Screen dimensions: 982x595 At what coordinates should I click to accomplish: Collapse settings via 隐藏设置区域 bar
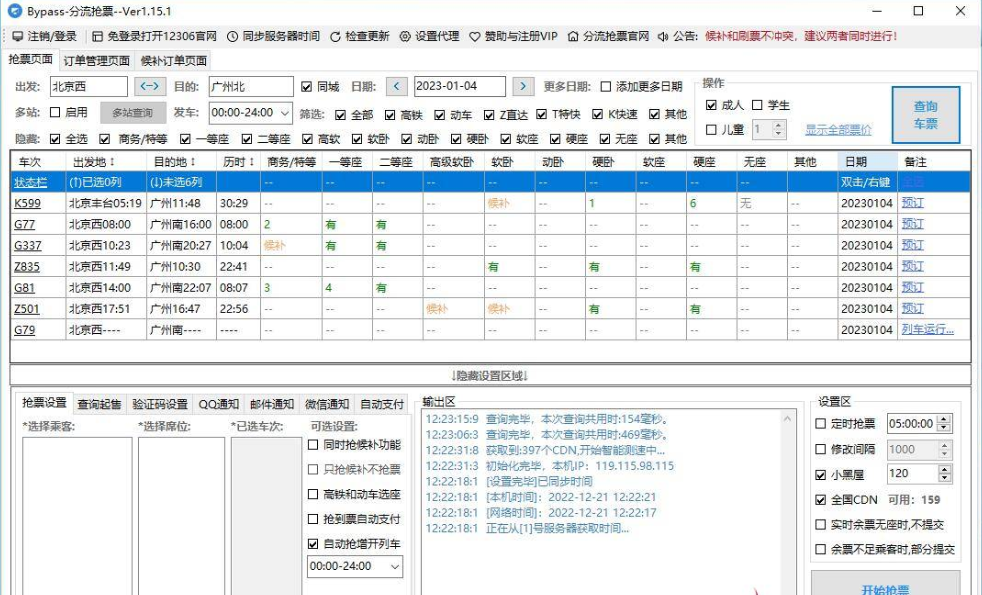490,375
